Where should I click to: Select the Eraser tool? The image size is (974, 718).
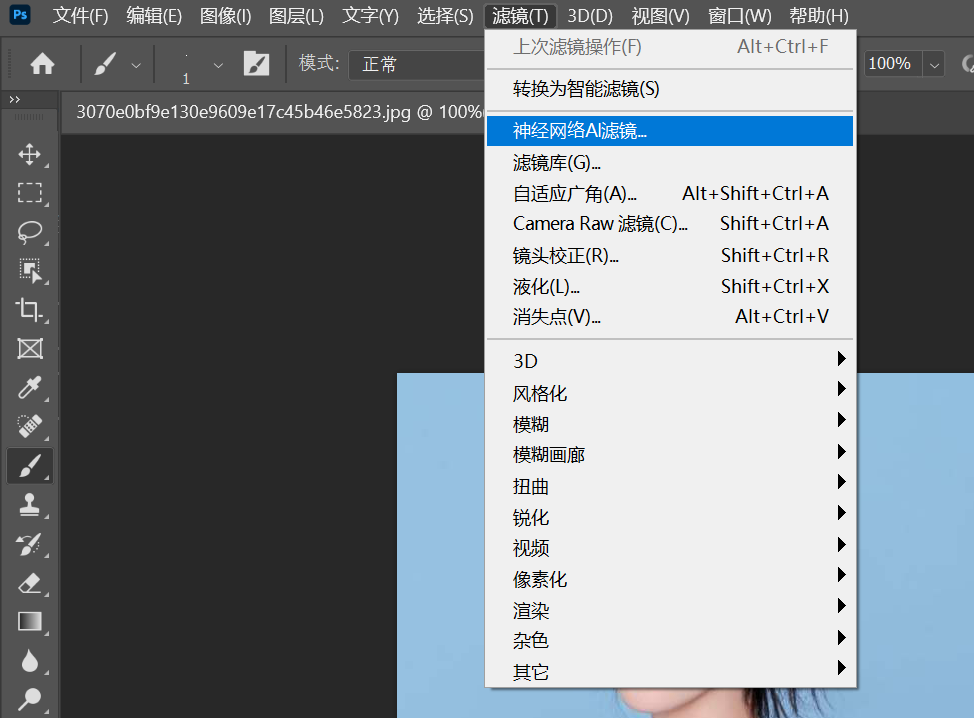[x=29, y=583]
